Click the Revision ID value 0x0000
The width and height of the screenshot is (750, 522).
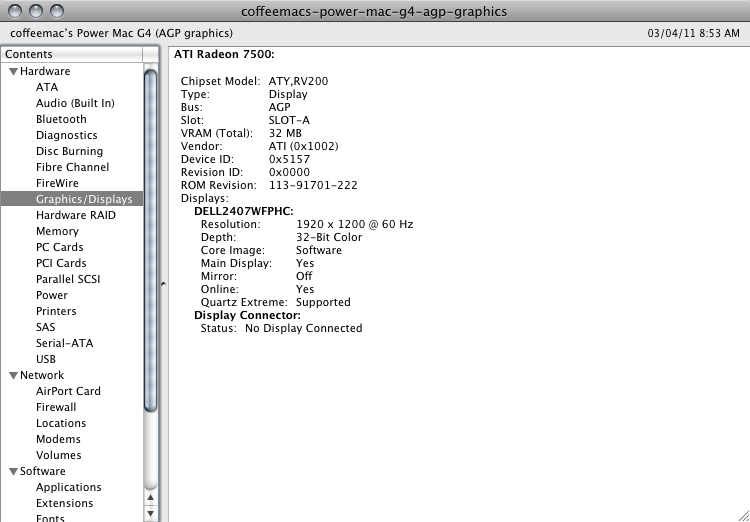point(289,172)
